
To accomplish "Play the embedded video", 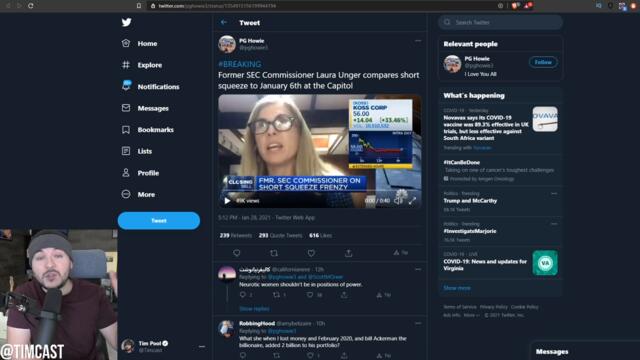I will (x=227, y=200).
